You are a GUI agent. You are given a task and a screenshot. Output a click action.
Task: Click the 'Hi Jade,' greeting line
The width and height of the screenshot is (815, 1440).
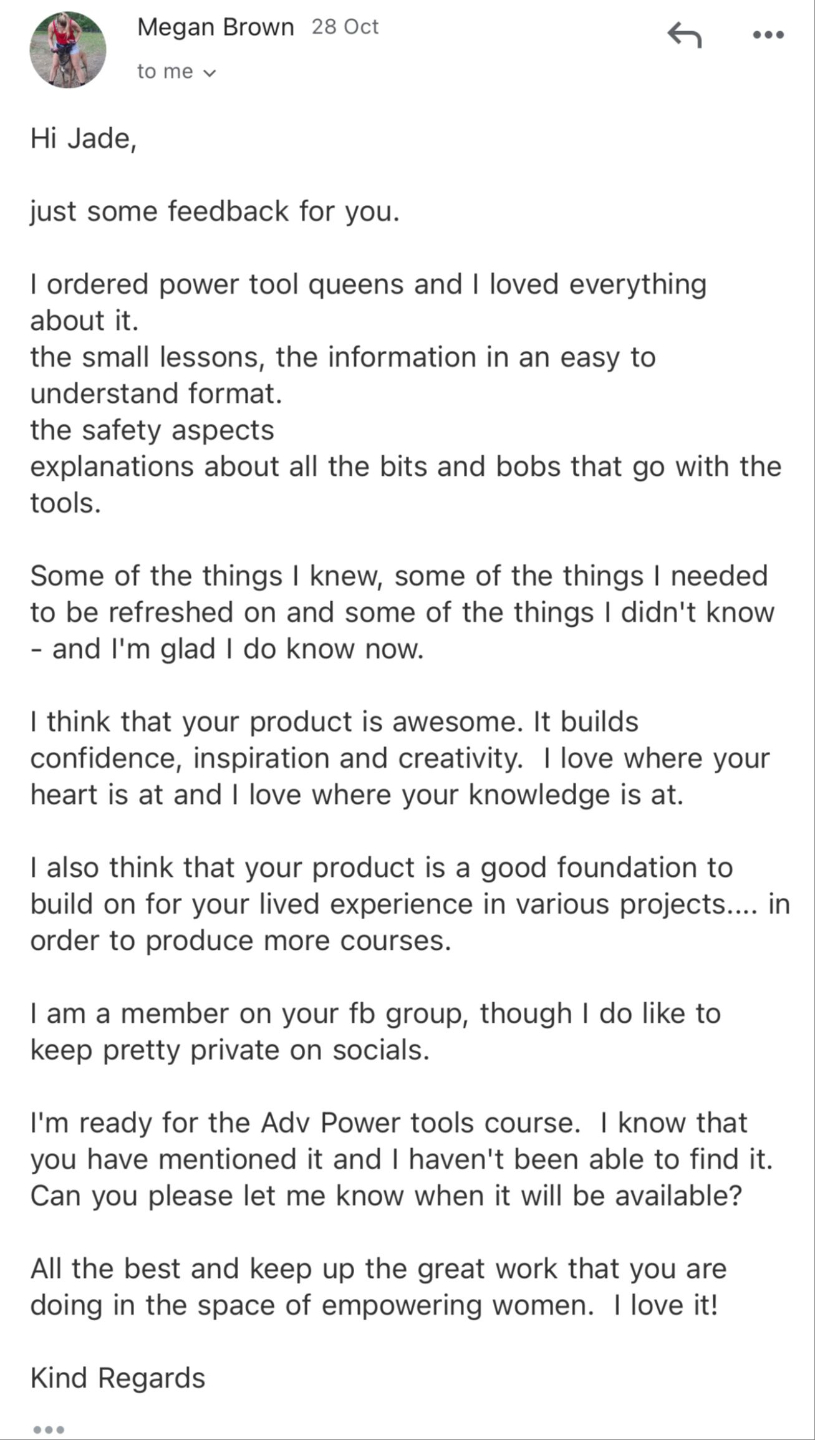click(x=83, y=138)
